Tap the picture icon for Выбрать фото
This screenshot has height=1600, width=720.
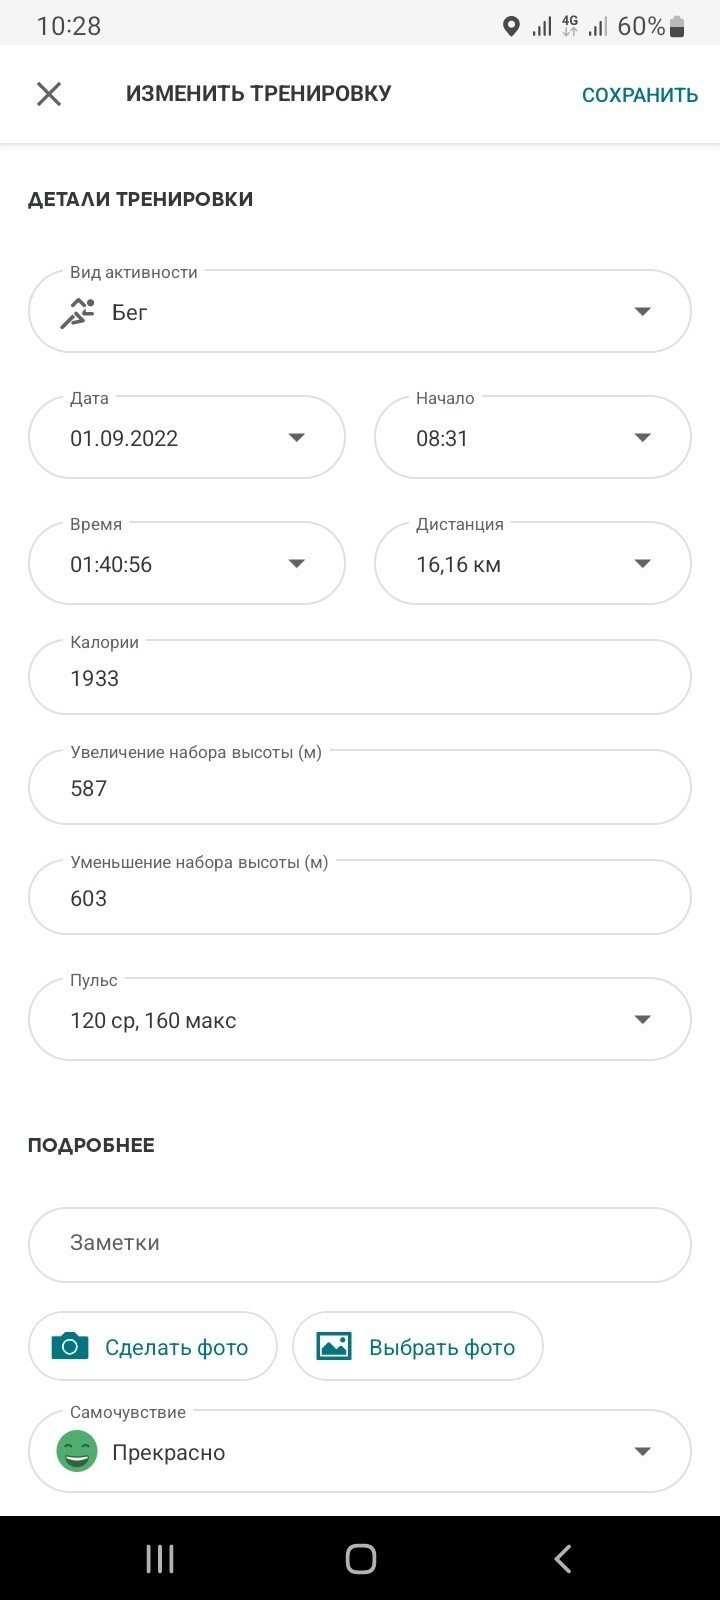(x=334, y=1346)
